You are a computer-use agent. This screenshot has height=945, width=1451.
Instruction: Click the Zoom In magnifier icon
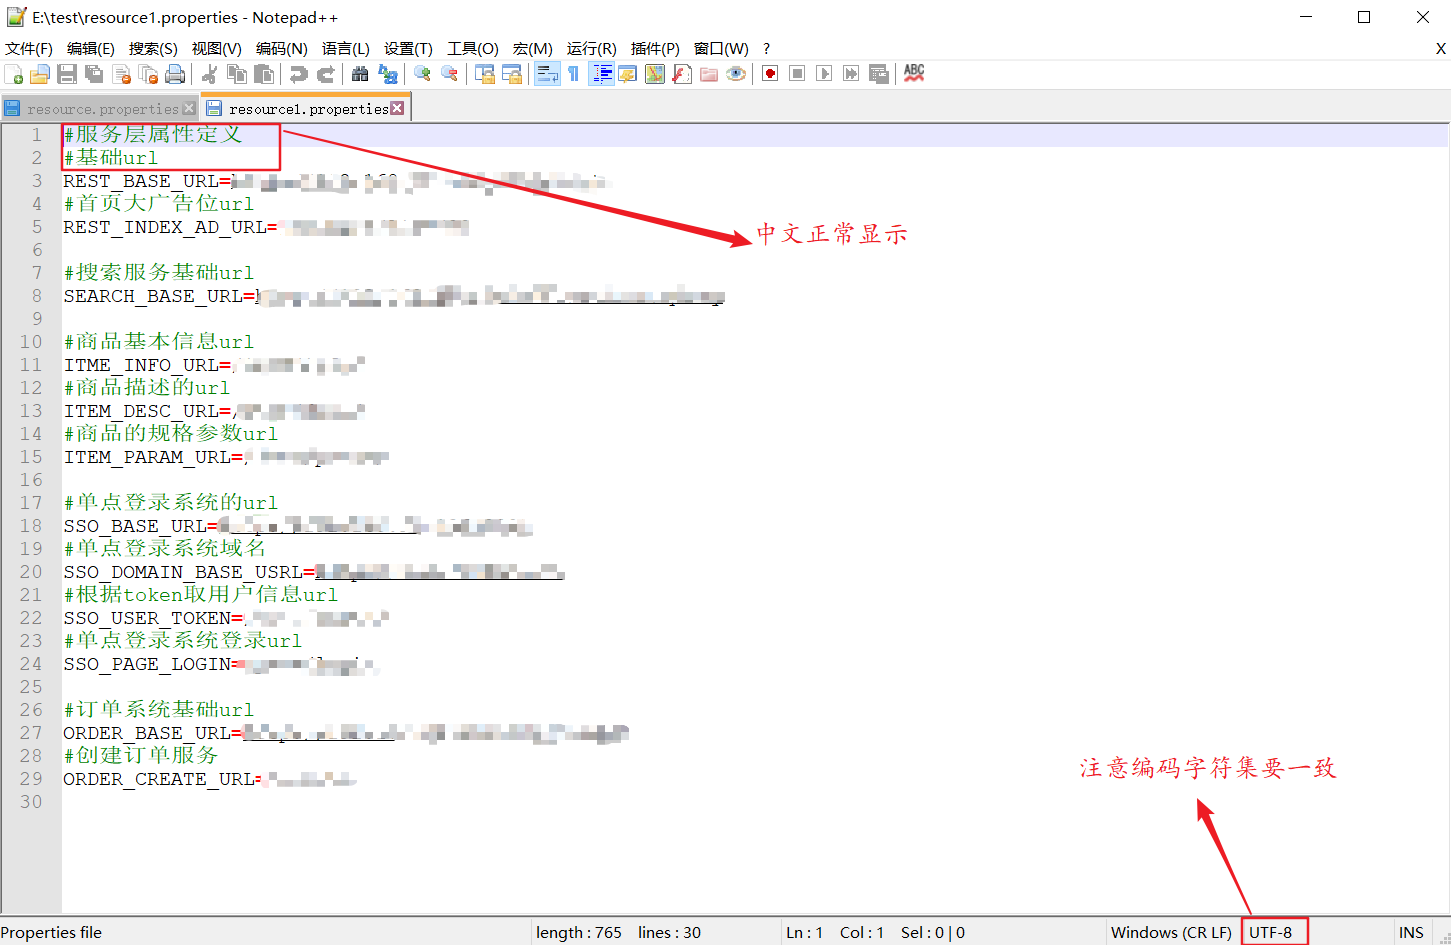point(420,73)
